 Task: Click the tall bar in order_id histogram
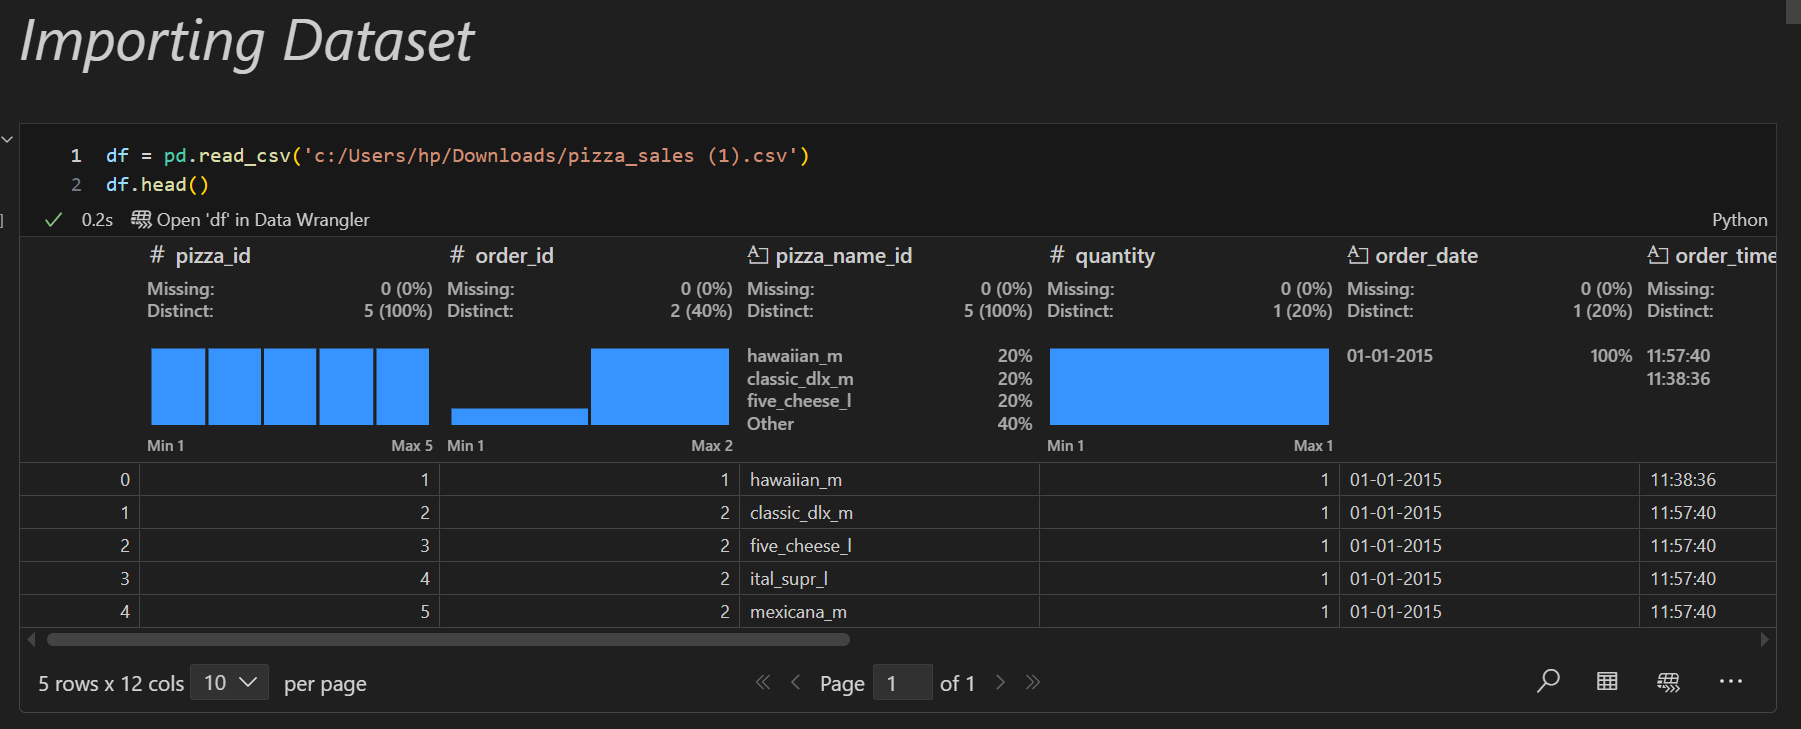[x=660, y=386]
